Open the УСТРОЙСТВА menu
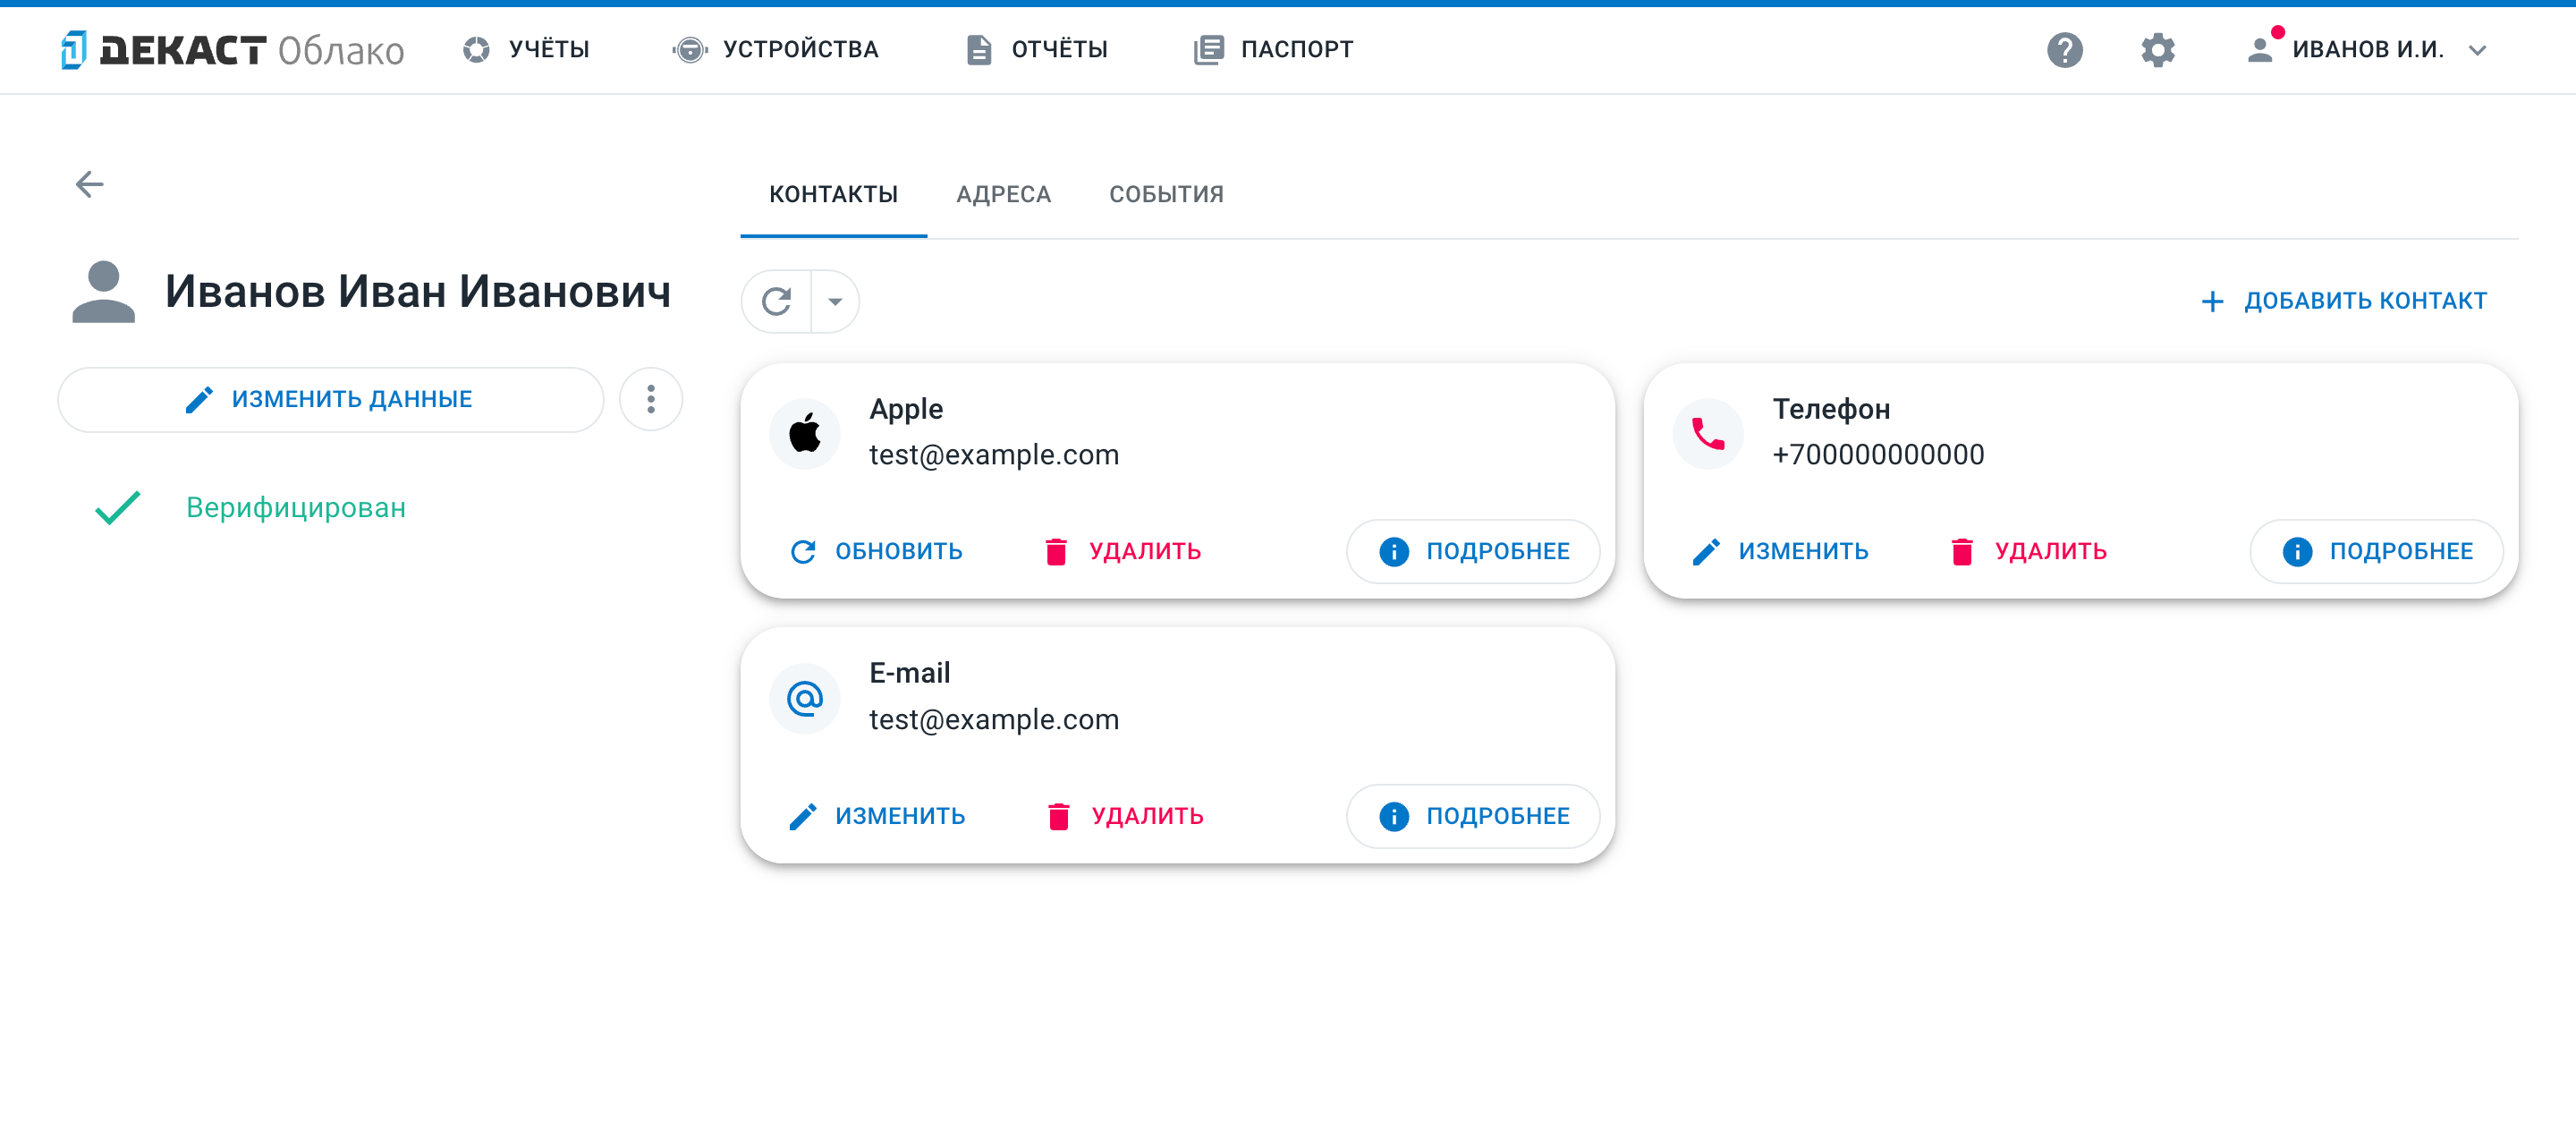 [776, 49]
